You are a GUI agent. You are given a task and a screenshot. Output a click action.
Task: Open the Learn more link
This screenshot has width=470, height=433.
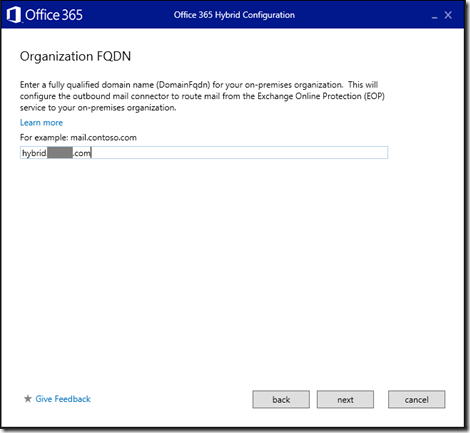(x=41, y=123)
